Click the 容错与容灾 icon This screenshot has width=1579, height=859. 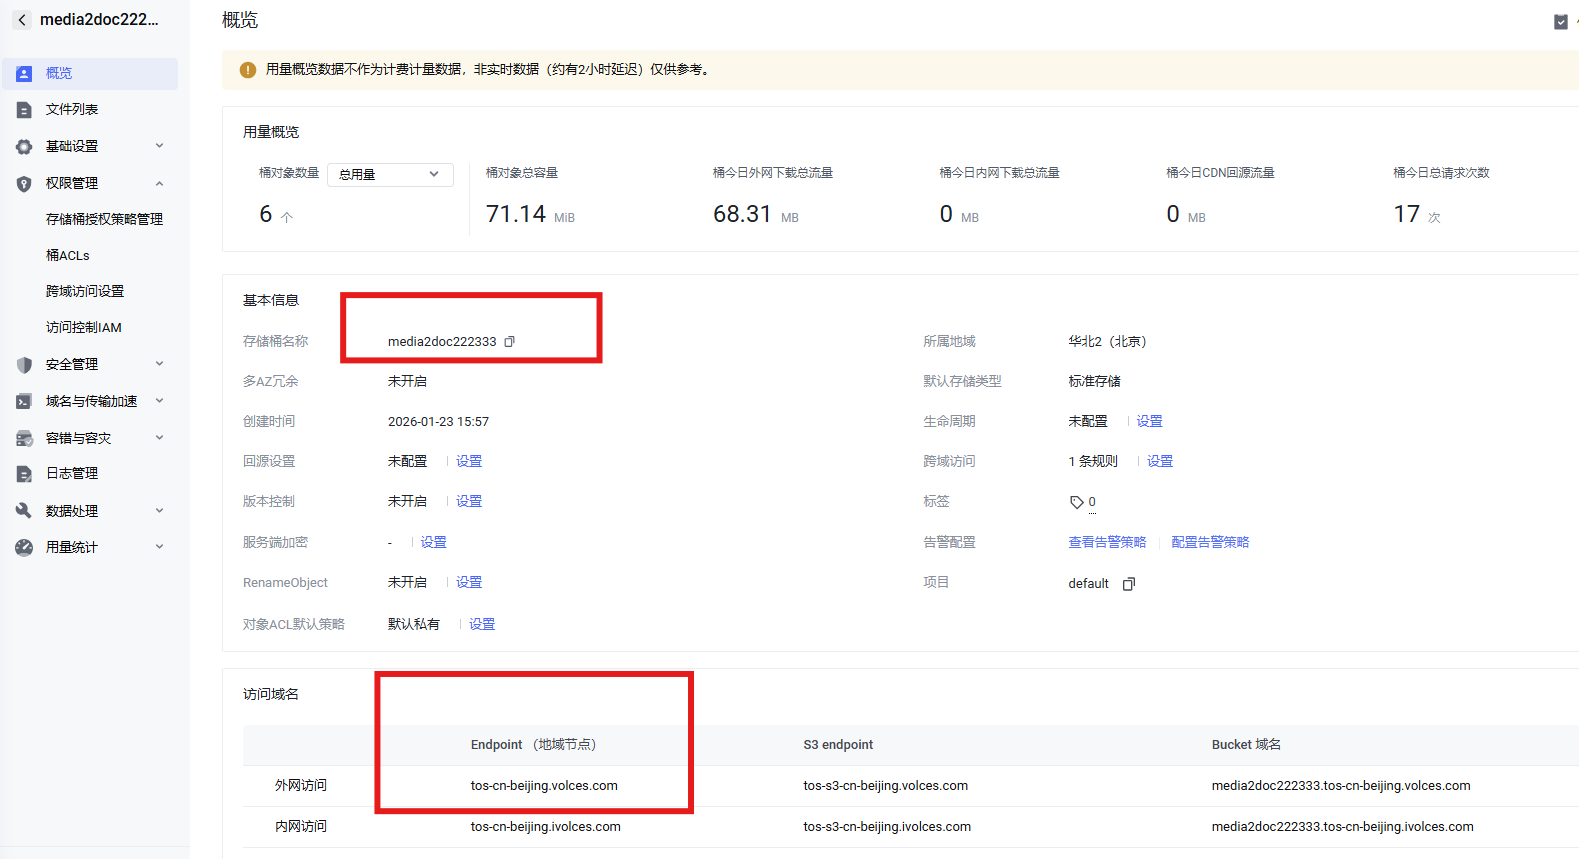(x=24, y=438)
